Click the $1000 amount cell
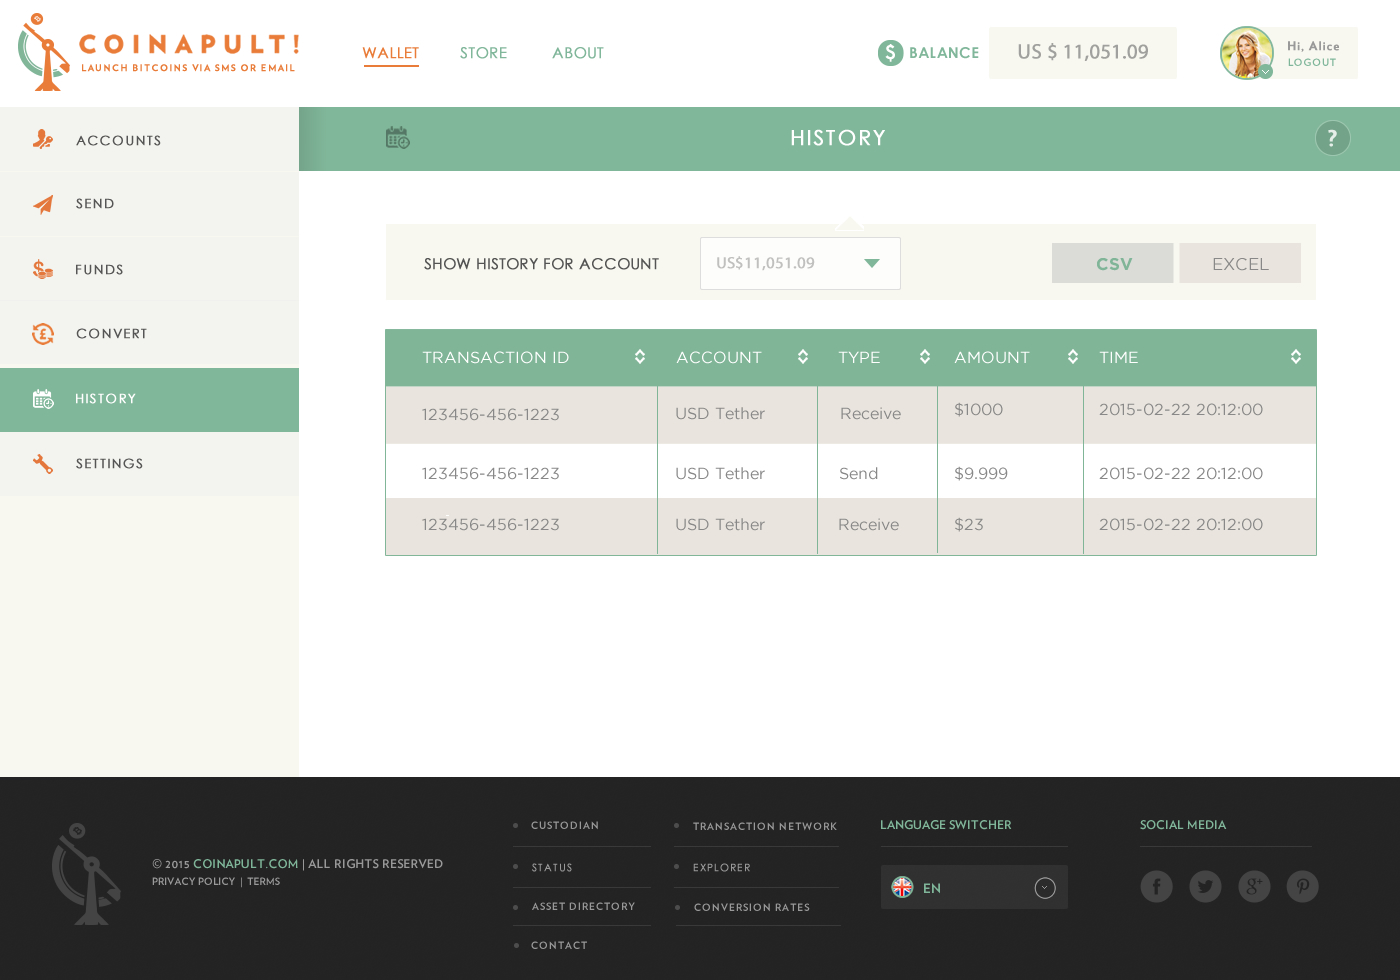 tap(1010, 414)
